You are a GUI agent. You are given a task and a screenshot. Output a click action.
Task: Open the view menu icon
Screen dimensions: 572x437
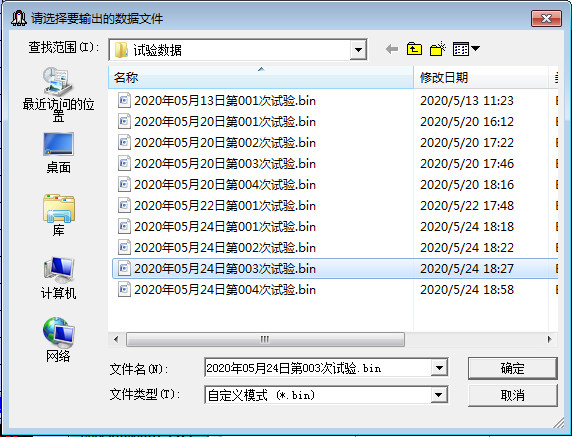click(466, 49)
